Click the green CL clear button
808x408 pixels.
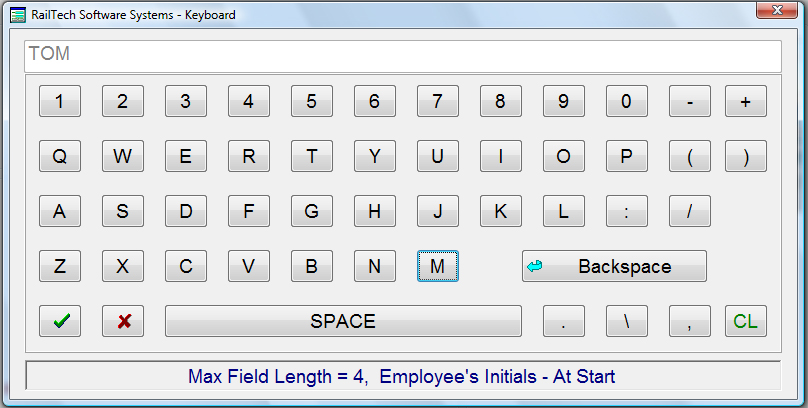coord(745,321)
